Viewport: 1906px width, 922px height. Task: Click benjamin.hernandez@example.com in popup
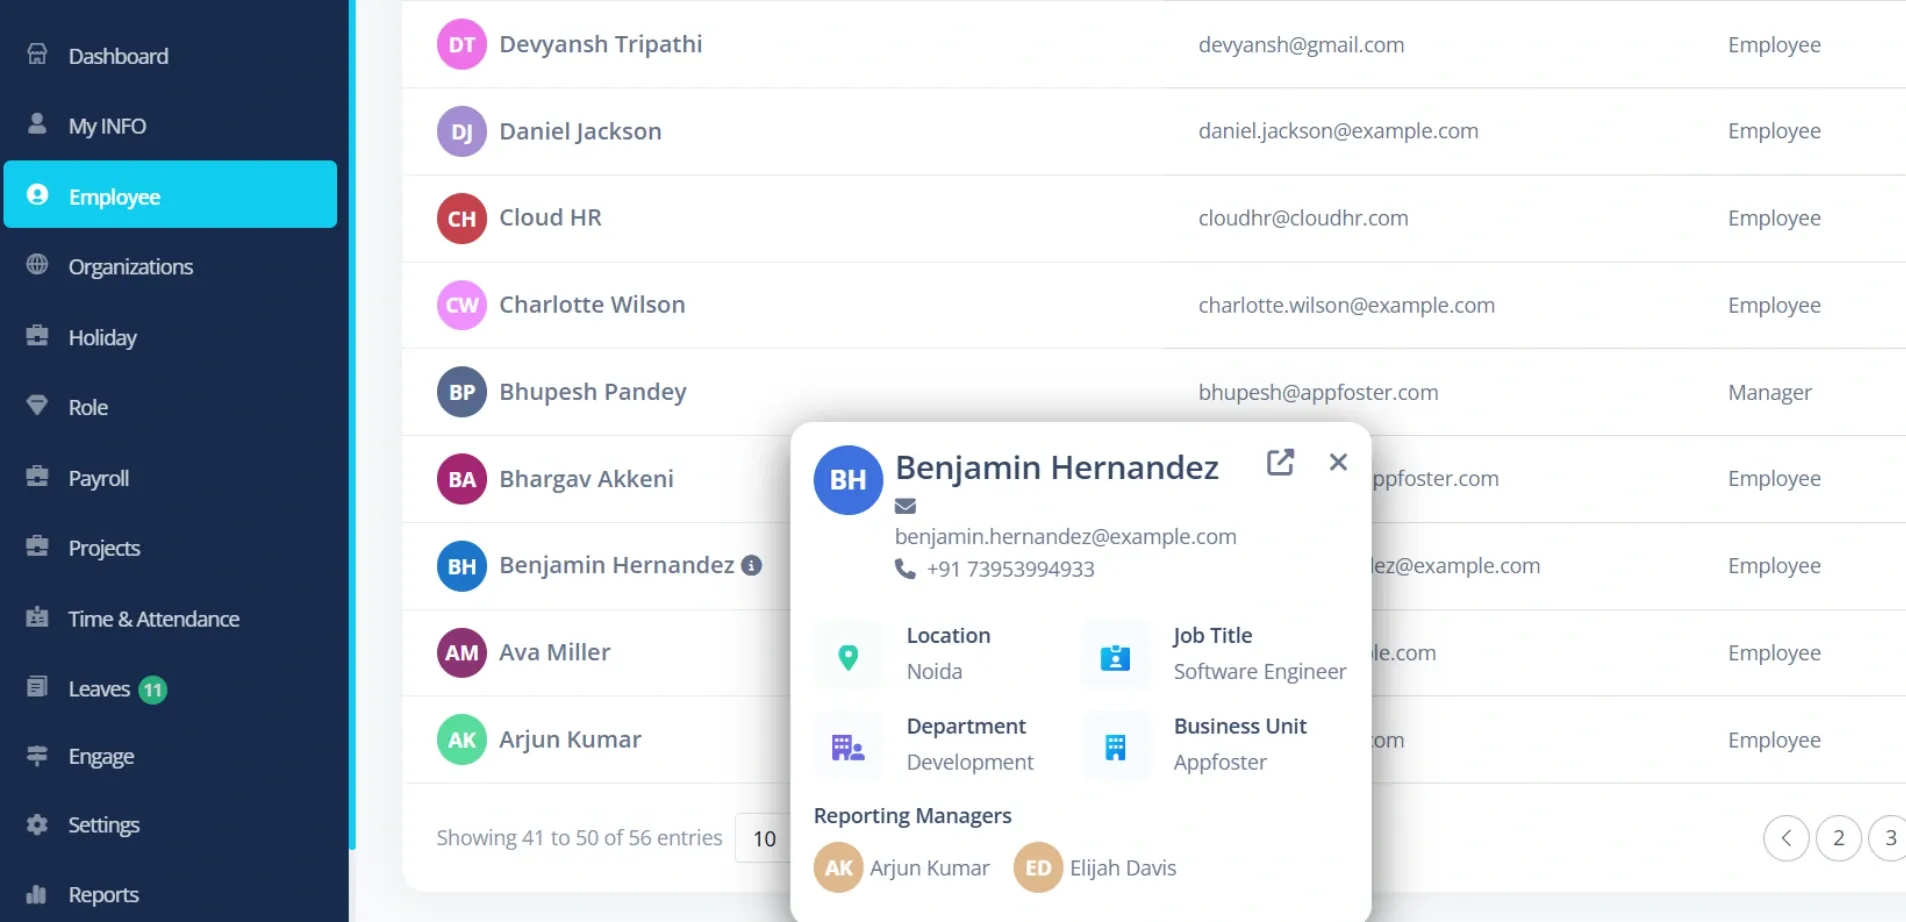(x=1065, y=537)
